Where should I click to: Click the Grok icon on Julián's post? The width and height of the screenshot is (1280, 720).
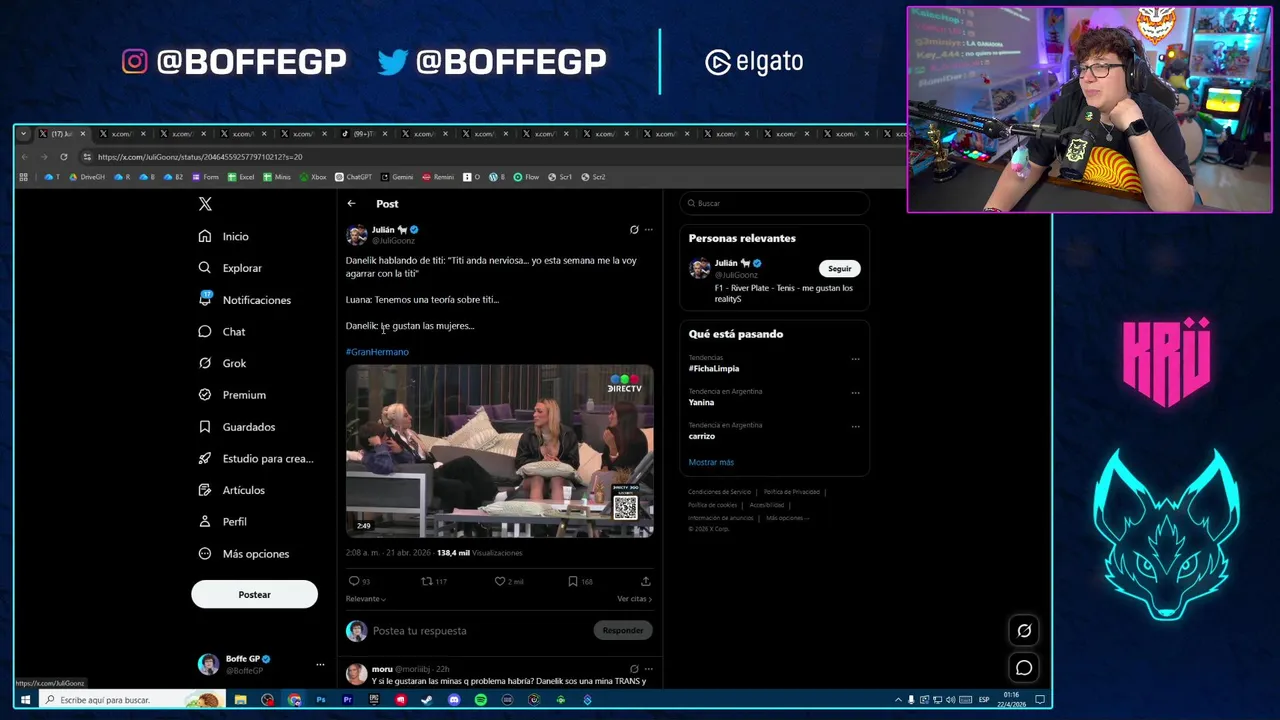pos(634,230)
